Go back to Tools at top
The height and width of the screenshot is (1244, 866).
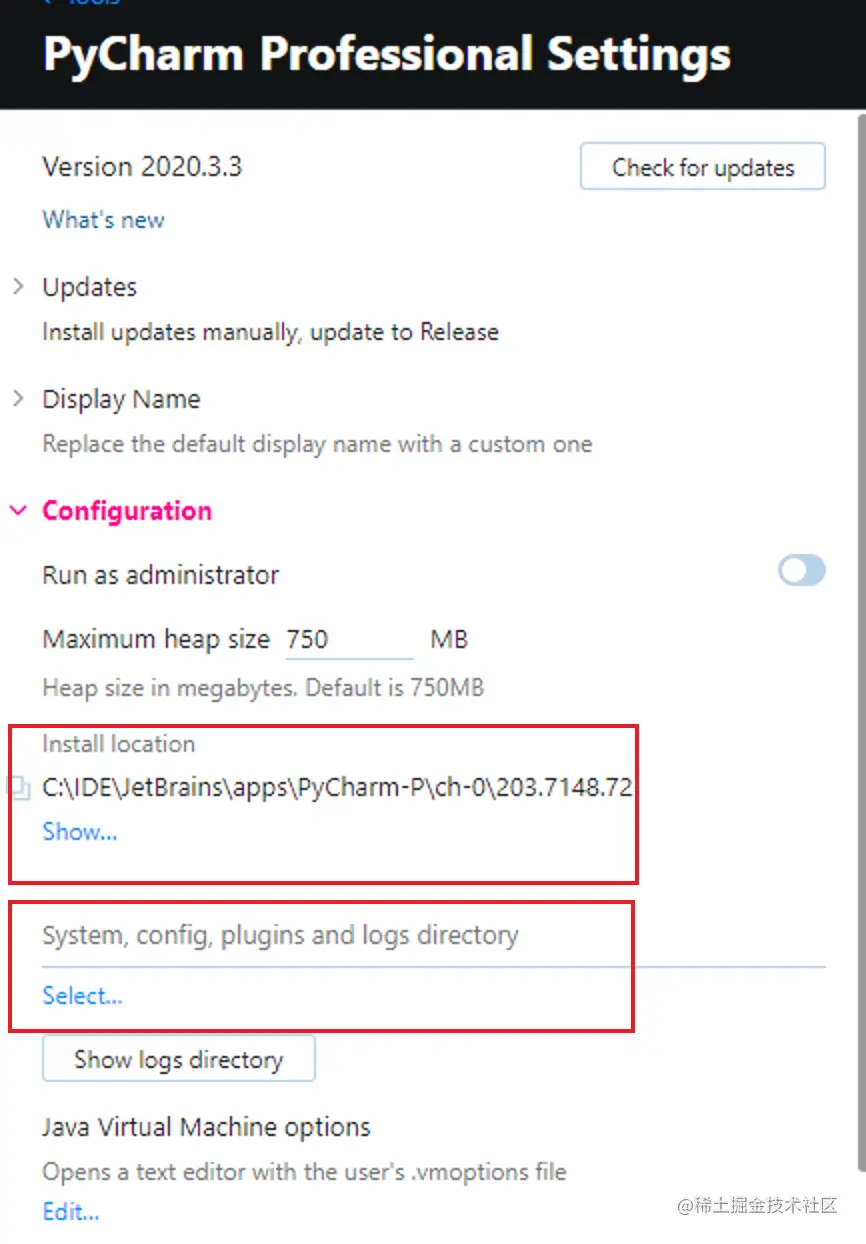tap(82, 3)
